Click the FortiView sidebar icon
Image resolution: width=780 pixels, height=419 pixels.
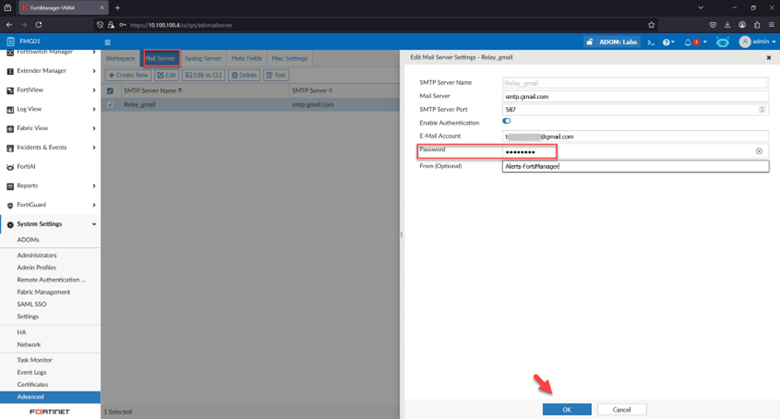10,90
